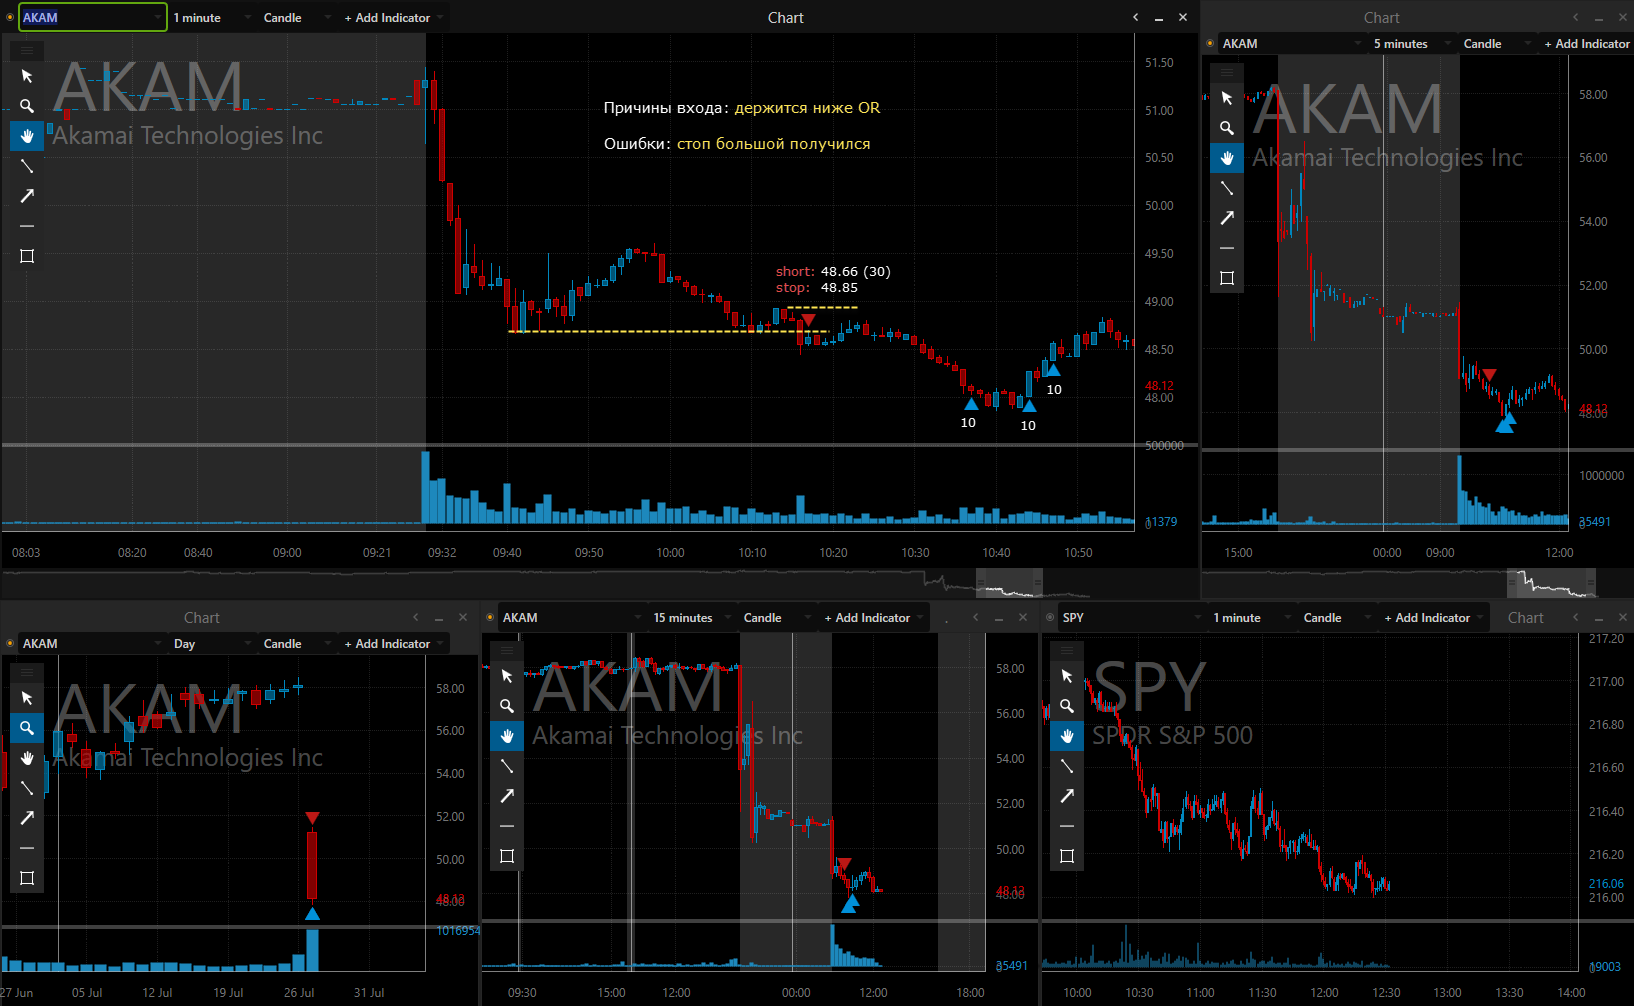The image size is (1634, 1006).
Task: Select pointer tool in Day AKAM chart
Action: [27, 698]
